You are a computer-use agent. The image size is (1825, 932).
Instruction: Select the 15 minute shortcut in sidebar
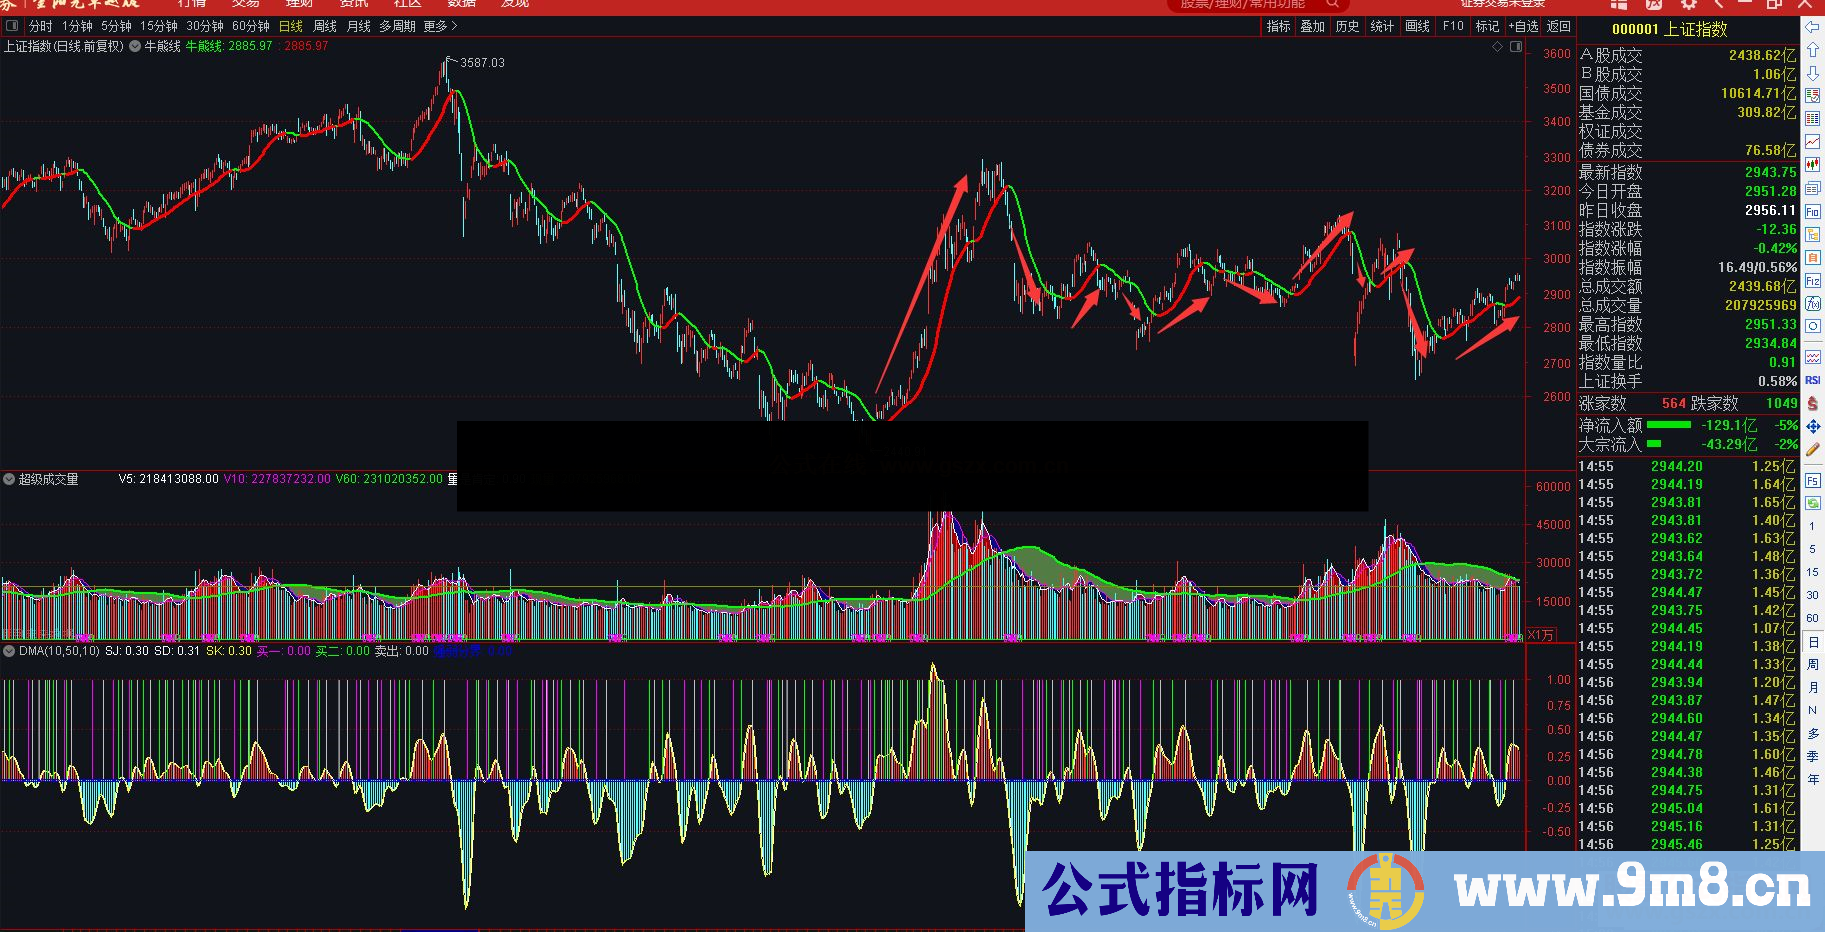click(x=1813, y=572)
